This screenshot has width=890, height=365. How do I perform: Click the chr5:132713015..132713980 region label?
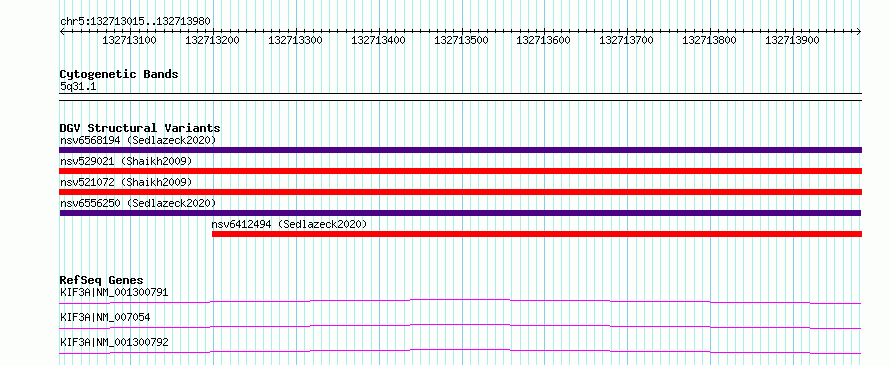point(135,22)
